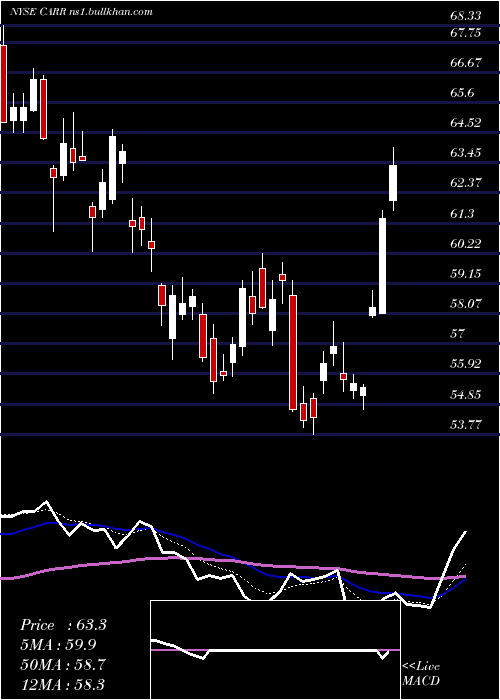
Task: Click the 62.37 price axis label
Action: (x=466, y=183)
